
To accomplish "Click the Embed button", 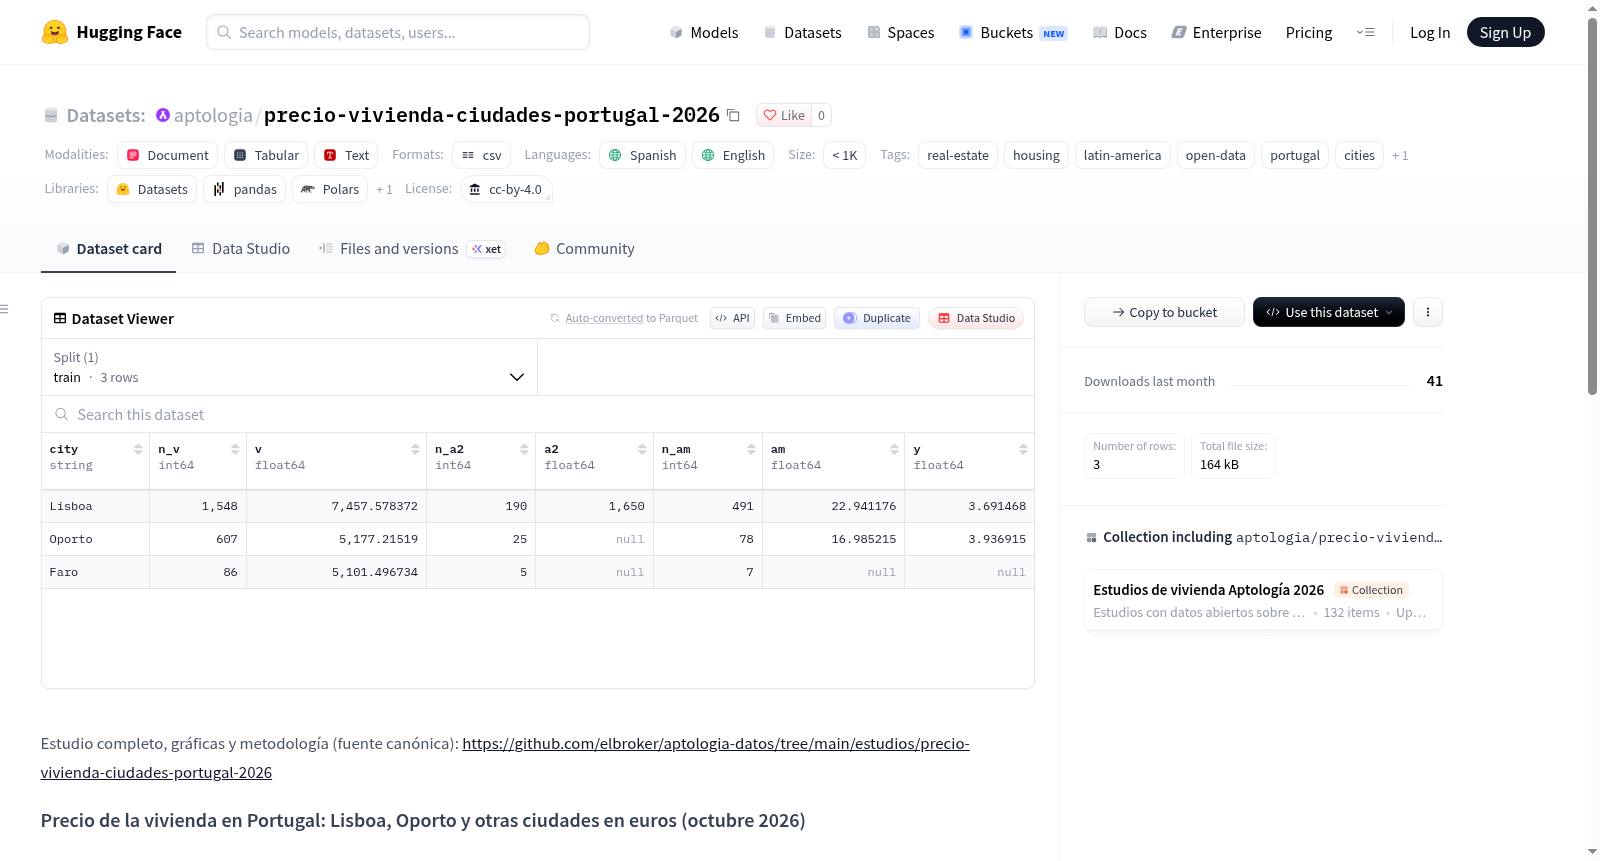I will 794,318.
